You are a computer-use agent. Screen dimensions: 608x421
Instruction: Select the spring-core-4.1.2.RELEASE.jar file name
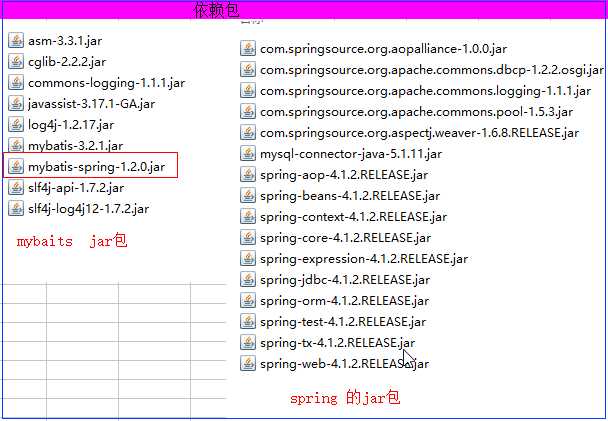click(345, 238)
